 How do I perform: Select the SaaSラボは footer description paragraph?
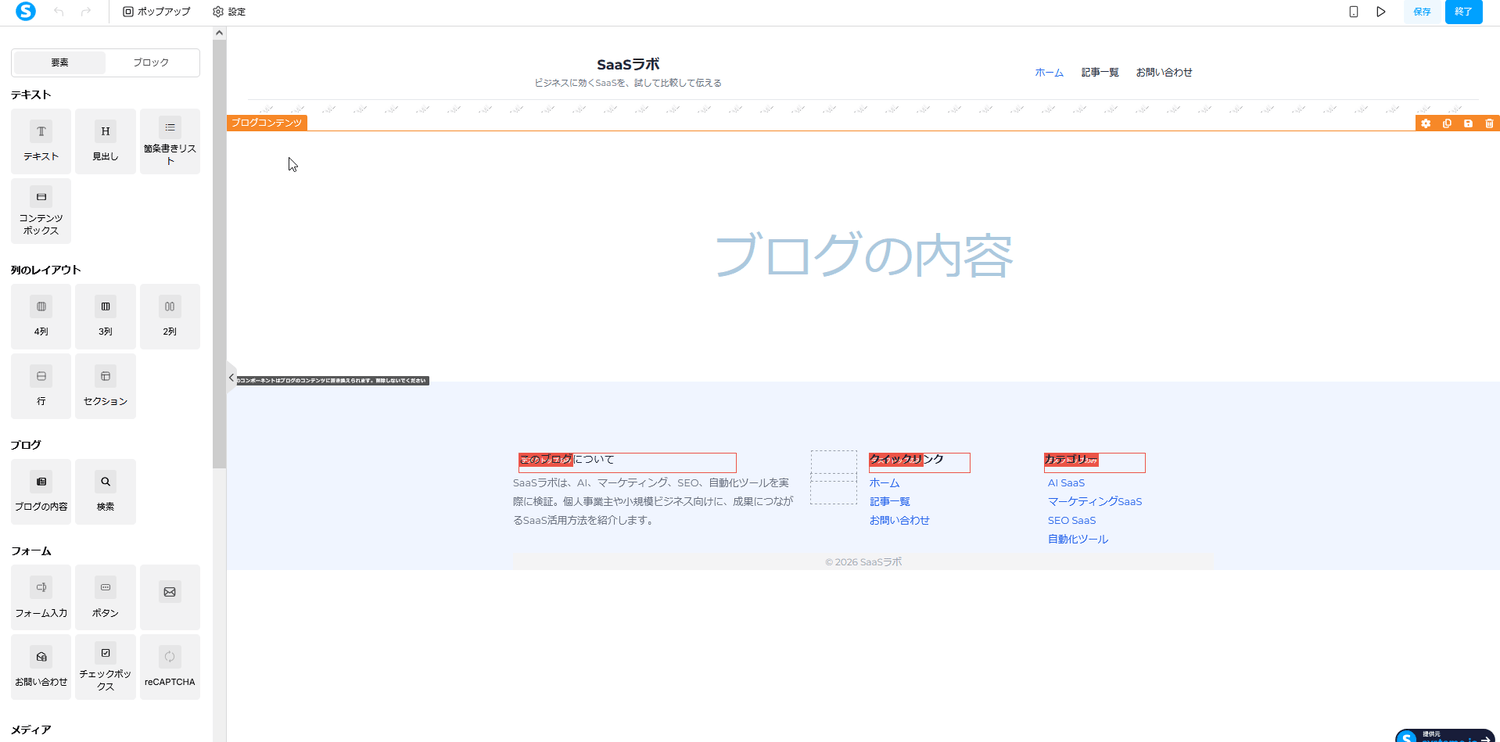(652, 501)
